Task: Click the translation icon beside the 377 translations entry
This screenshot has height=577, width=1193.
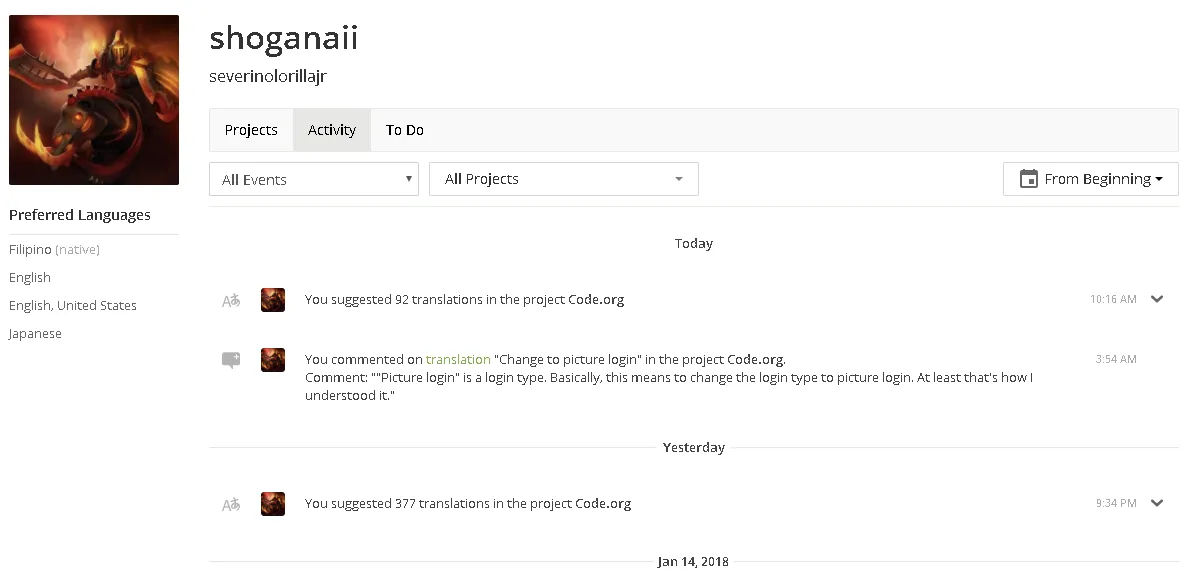Action: click(x=231, y=504)
